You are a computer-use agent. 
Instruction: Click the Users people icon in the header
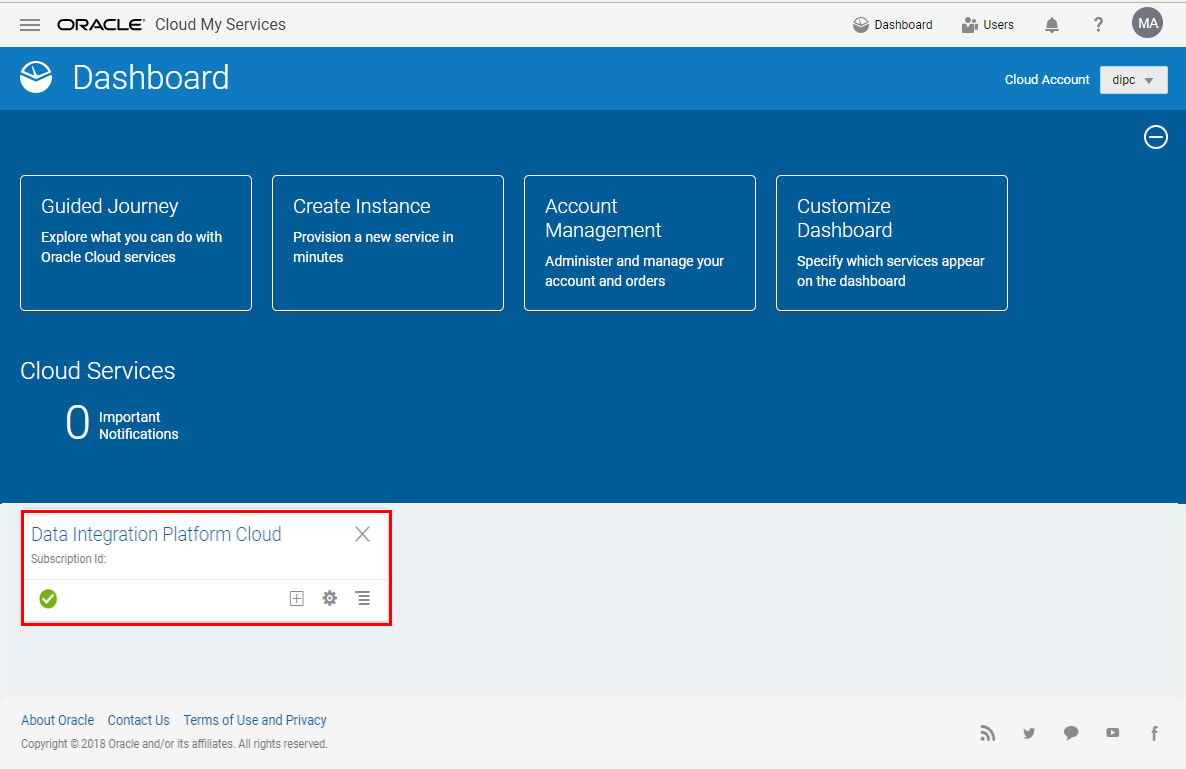pos(968,24)
